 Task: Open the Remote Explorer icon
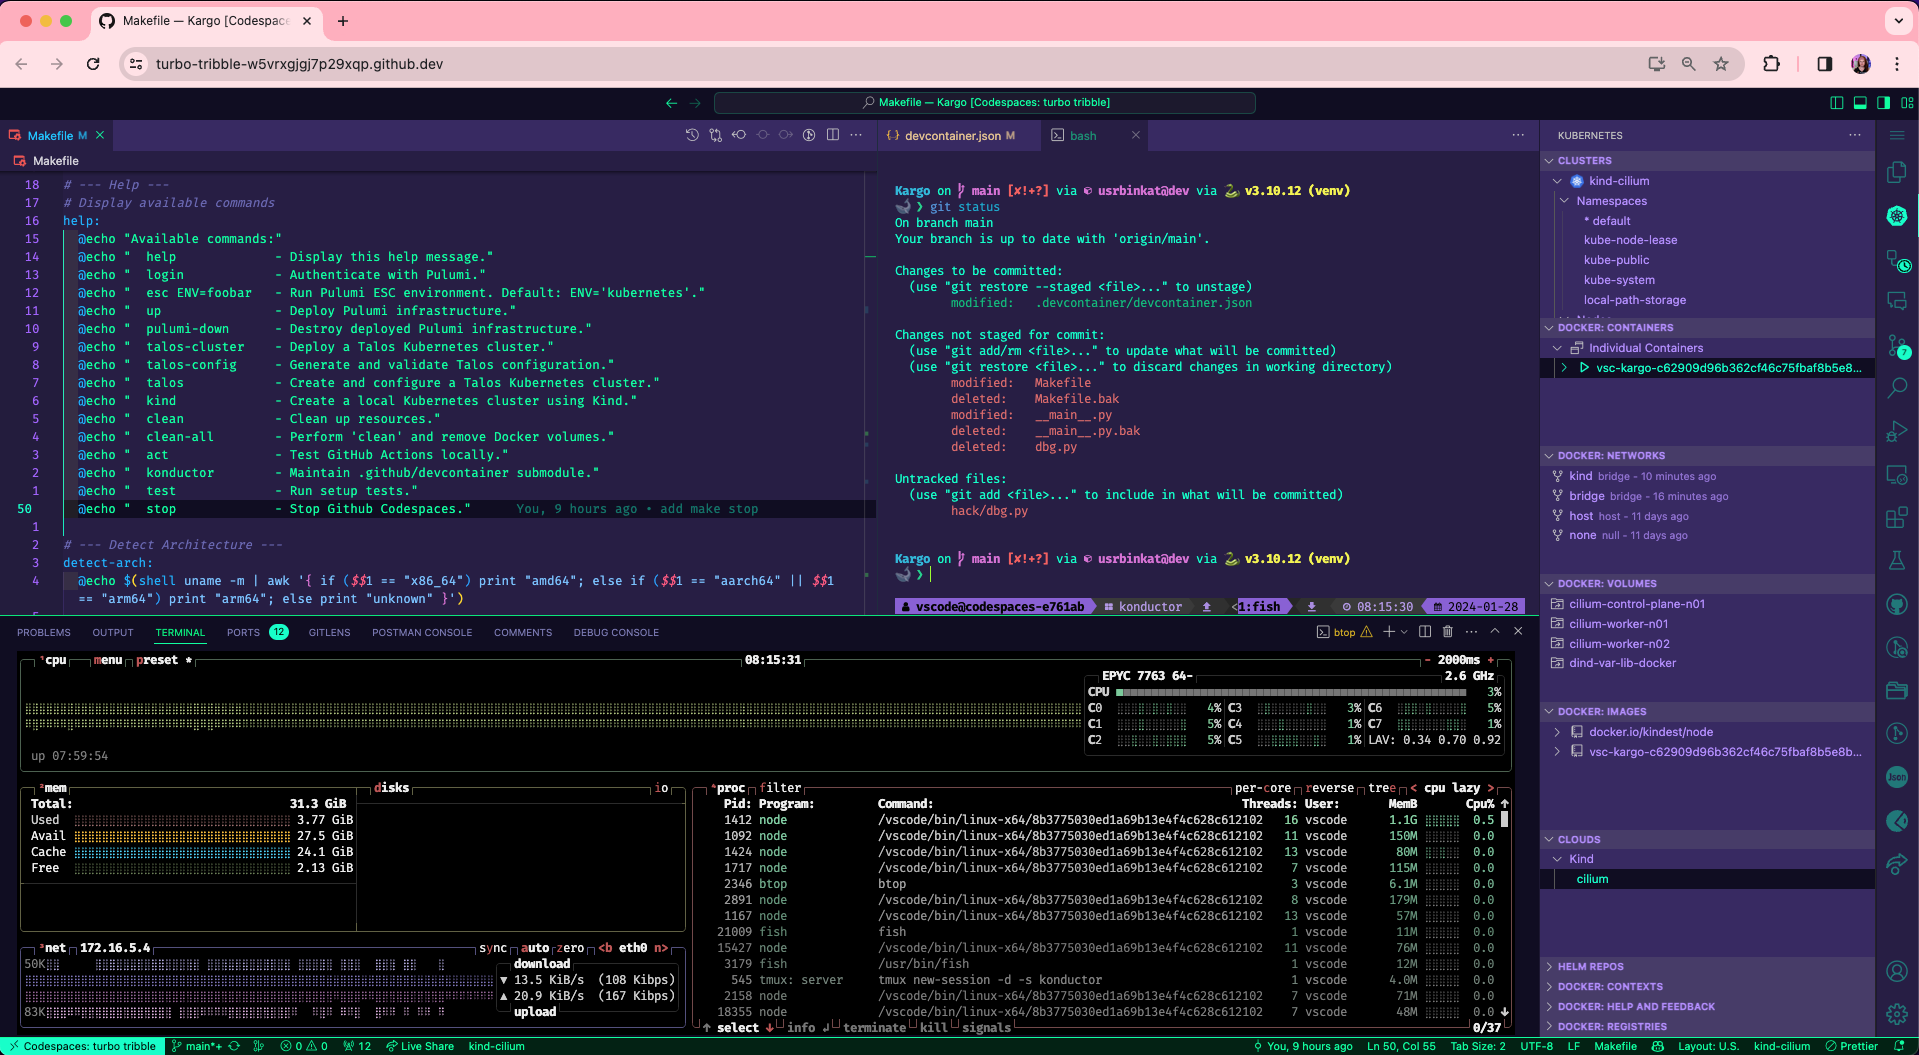coord(1896,474)
